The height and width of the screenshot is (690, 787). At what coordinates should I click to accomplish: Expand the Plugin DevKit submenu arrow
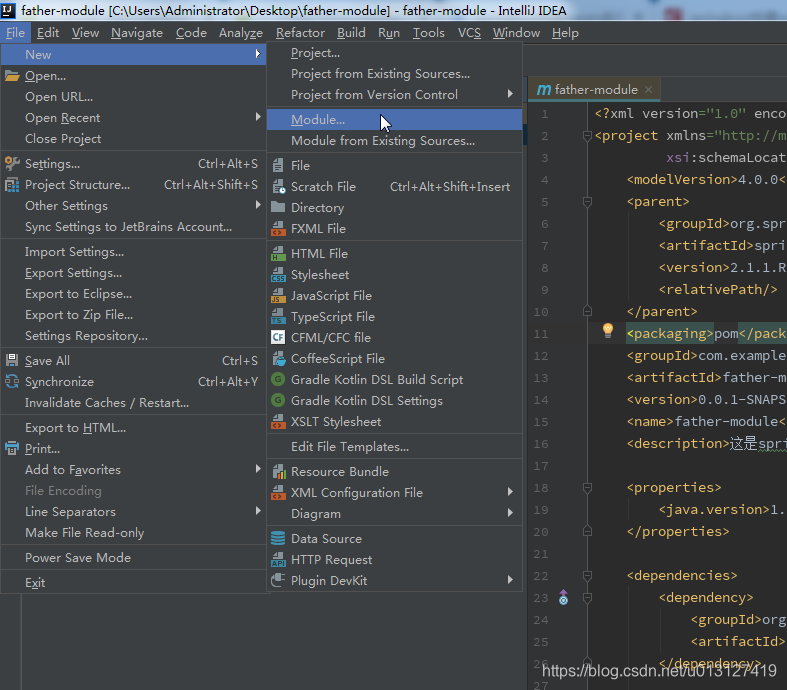point(510,580)
